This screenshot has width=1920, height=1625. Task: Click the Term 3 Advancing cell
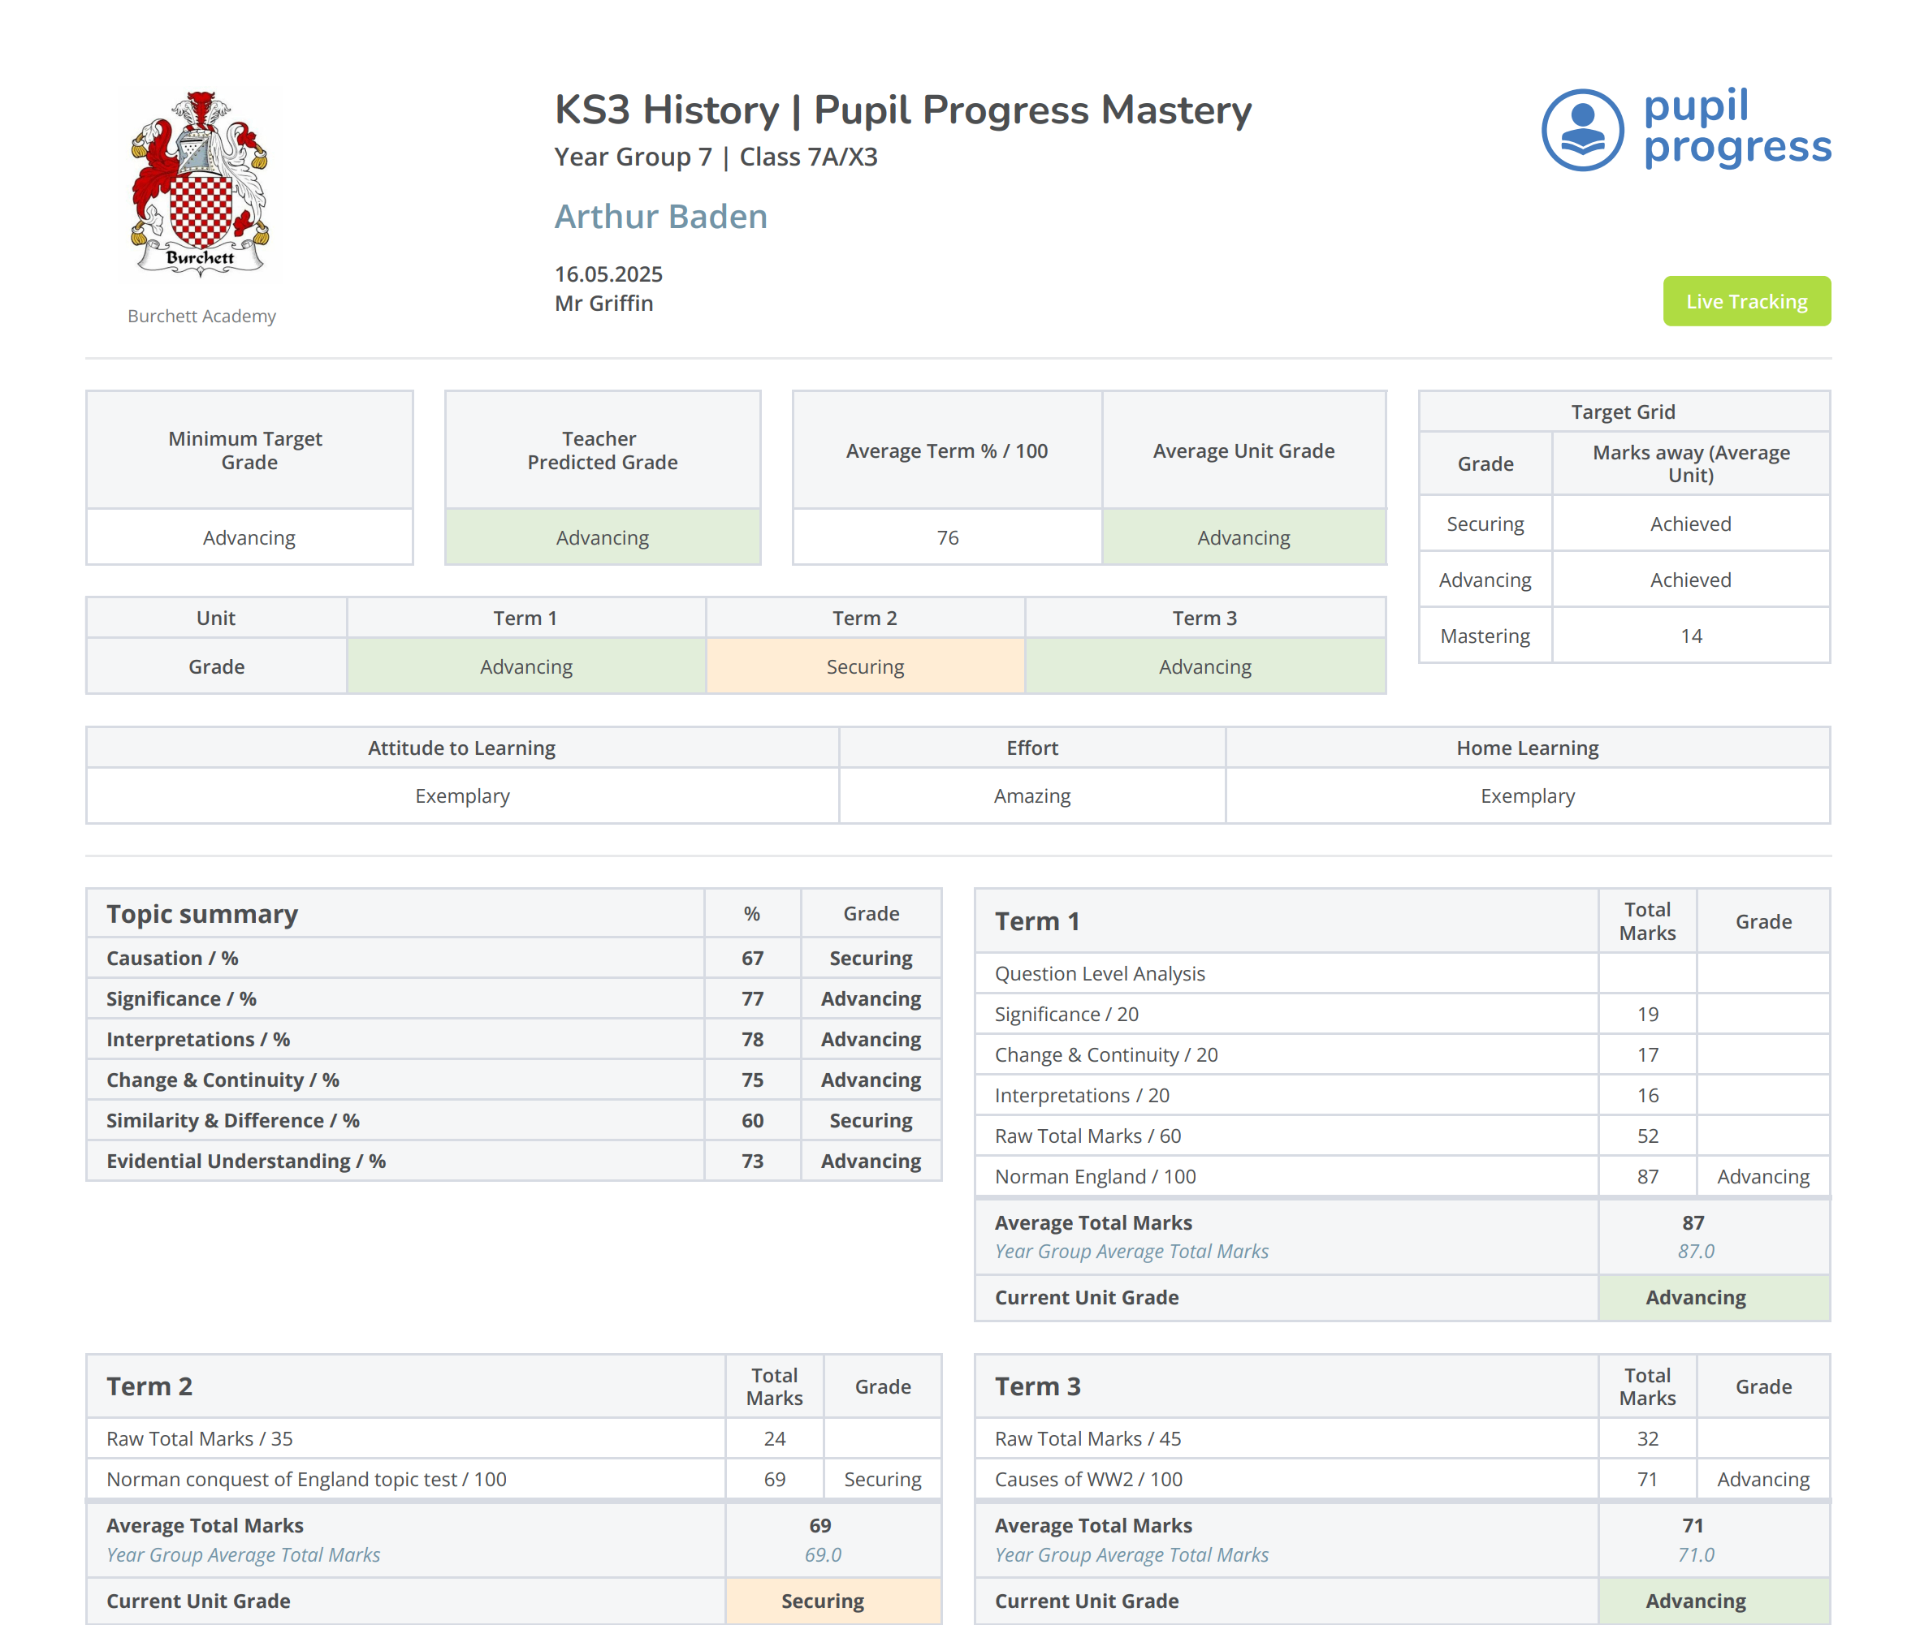tap(1204, 666)
